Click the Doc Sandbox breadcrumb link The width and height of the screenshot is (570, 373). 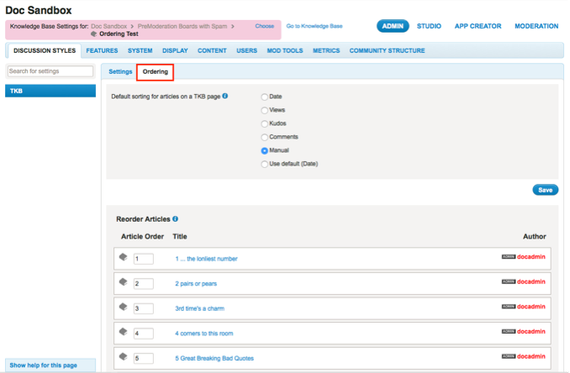(109, 26)
